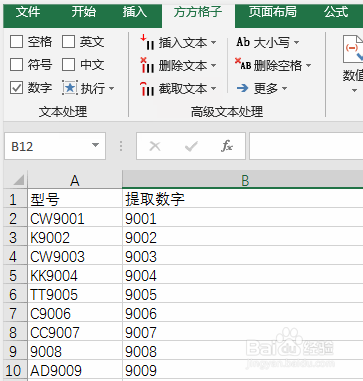
Task: Open the 截取文本 dropdown arrow
Action: tap(213, 89)
